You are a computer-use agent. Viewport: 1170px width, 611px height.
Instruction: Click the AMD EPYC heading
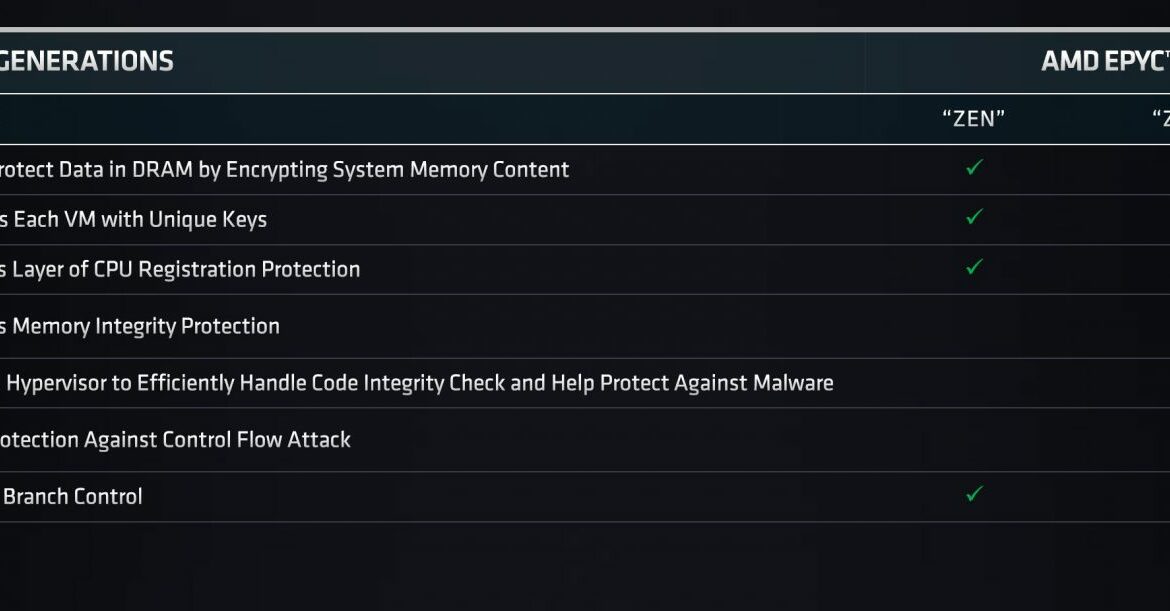click(1106, 61)
